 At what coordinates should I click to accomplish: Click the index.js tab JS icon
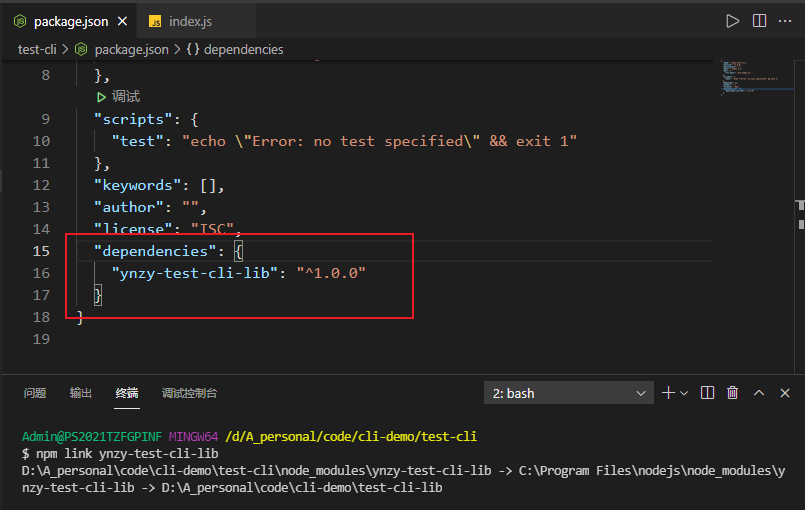(155, 21)
